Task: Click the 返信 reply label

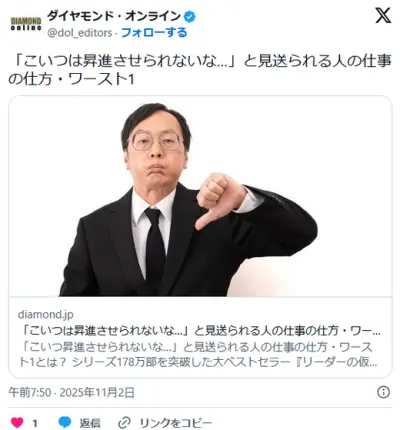Action: tap(90, 423)
